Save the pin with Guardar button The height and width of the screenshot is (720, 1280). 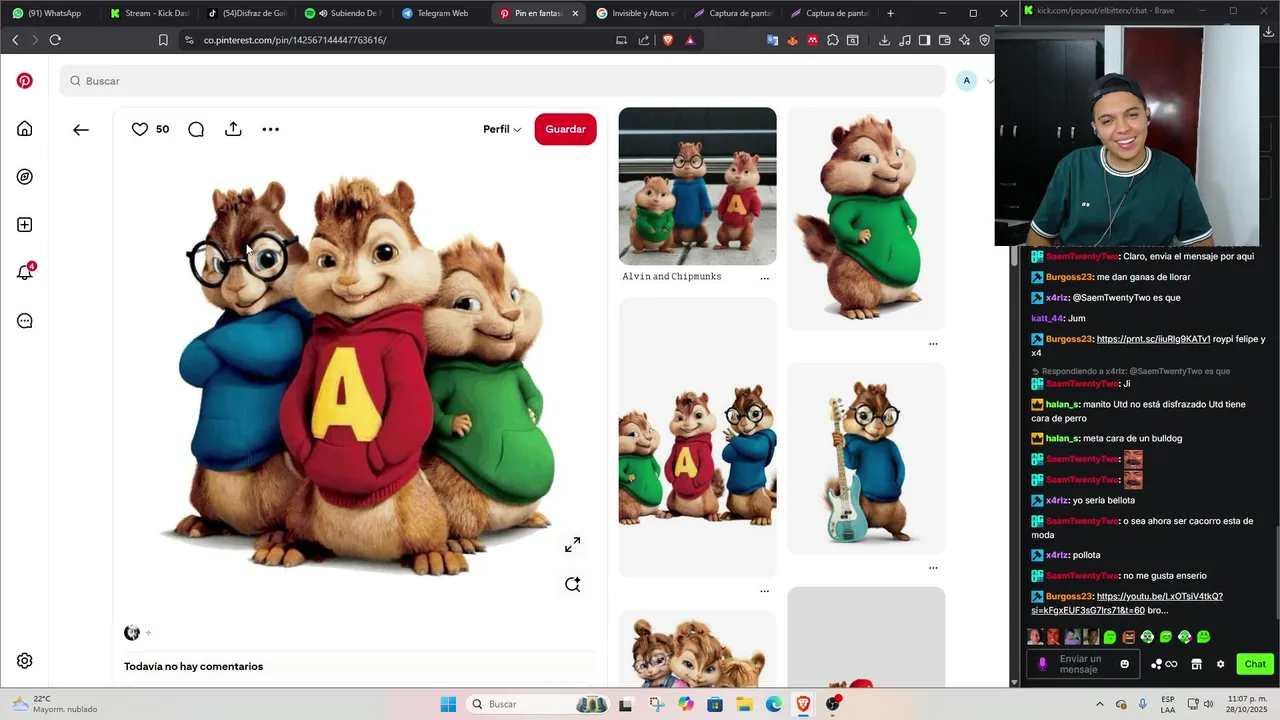click(565, 129)
